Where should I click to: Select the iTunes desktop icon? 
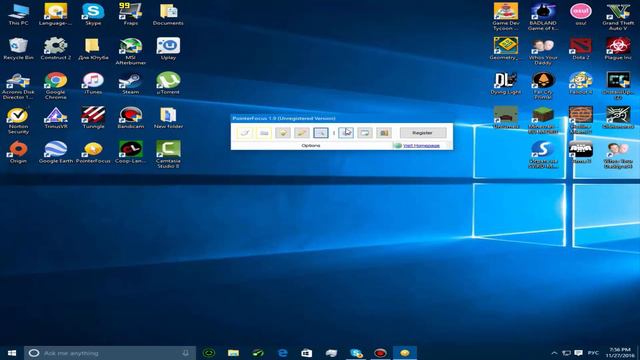coord(93,84)
